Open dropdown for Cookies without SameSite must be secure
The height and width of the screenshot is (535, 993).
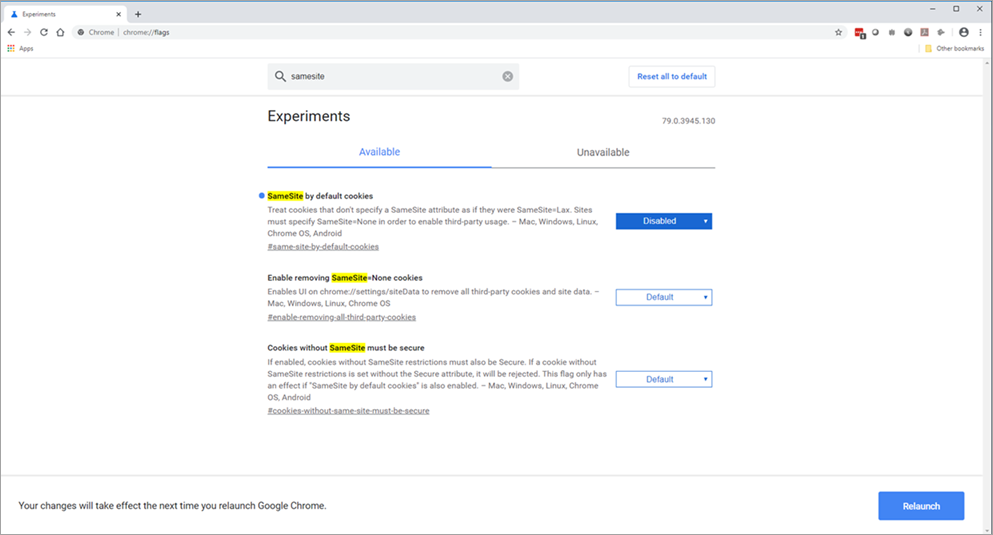663,379
